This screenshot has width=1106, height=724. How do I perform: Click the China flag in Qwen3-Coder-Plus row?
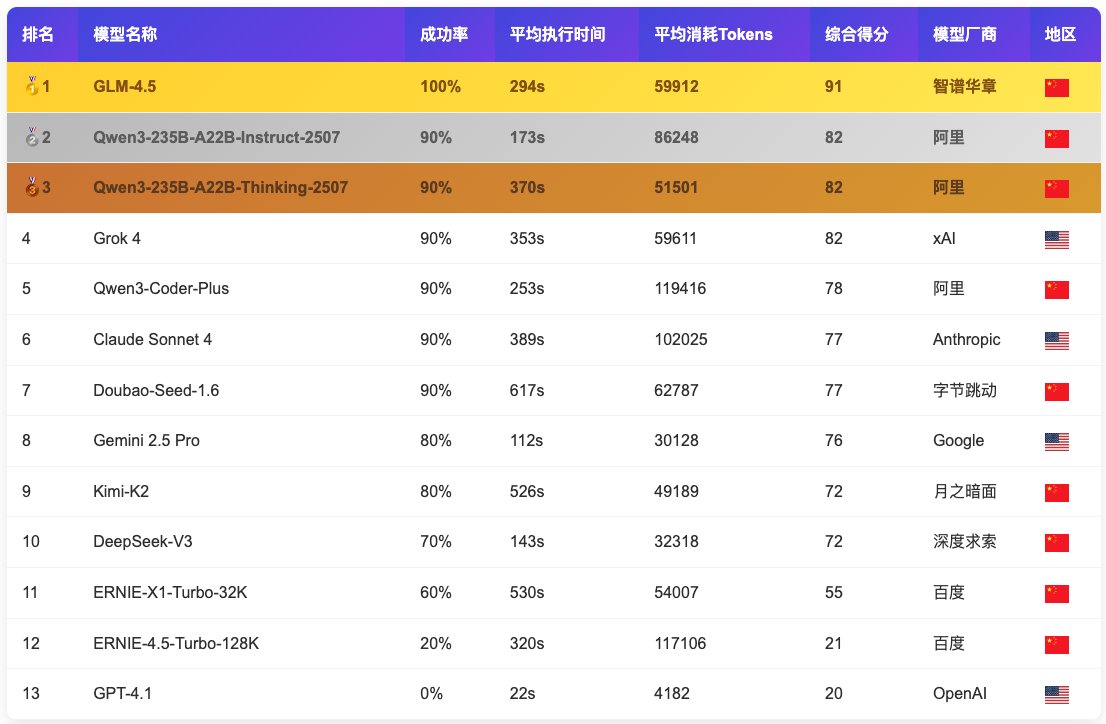pyautogui.click(x=1057, y=289)
